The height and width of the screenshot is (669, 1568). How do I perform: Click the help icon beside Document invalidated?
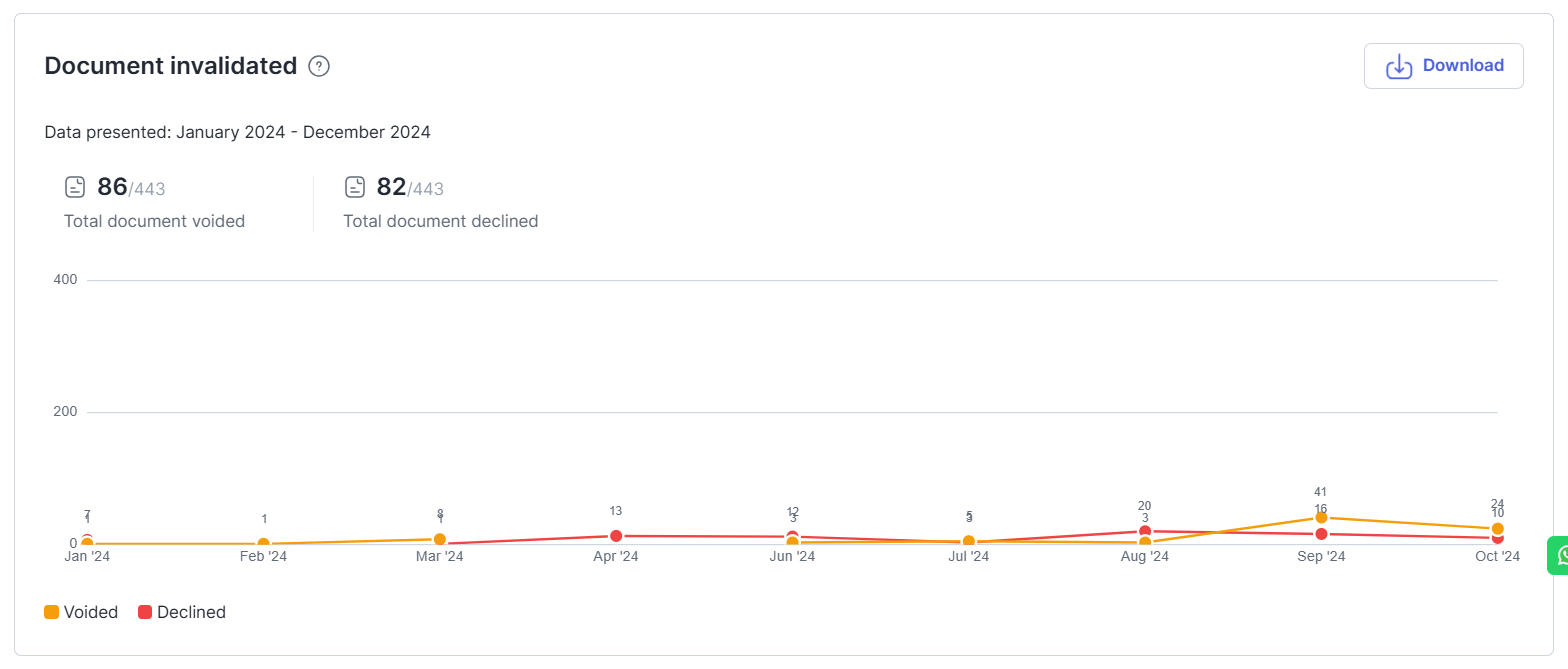tap(319, 66)
